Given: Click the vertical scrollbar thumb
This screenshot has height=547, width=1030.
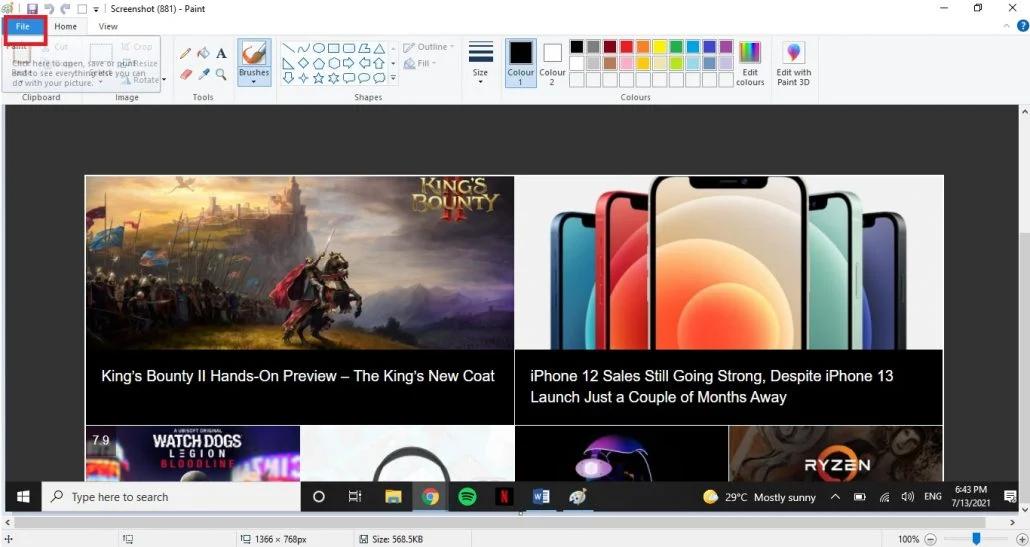Looking at the screenshot, I should pos(1024,368).
